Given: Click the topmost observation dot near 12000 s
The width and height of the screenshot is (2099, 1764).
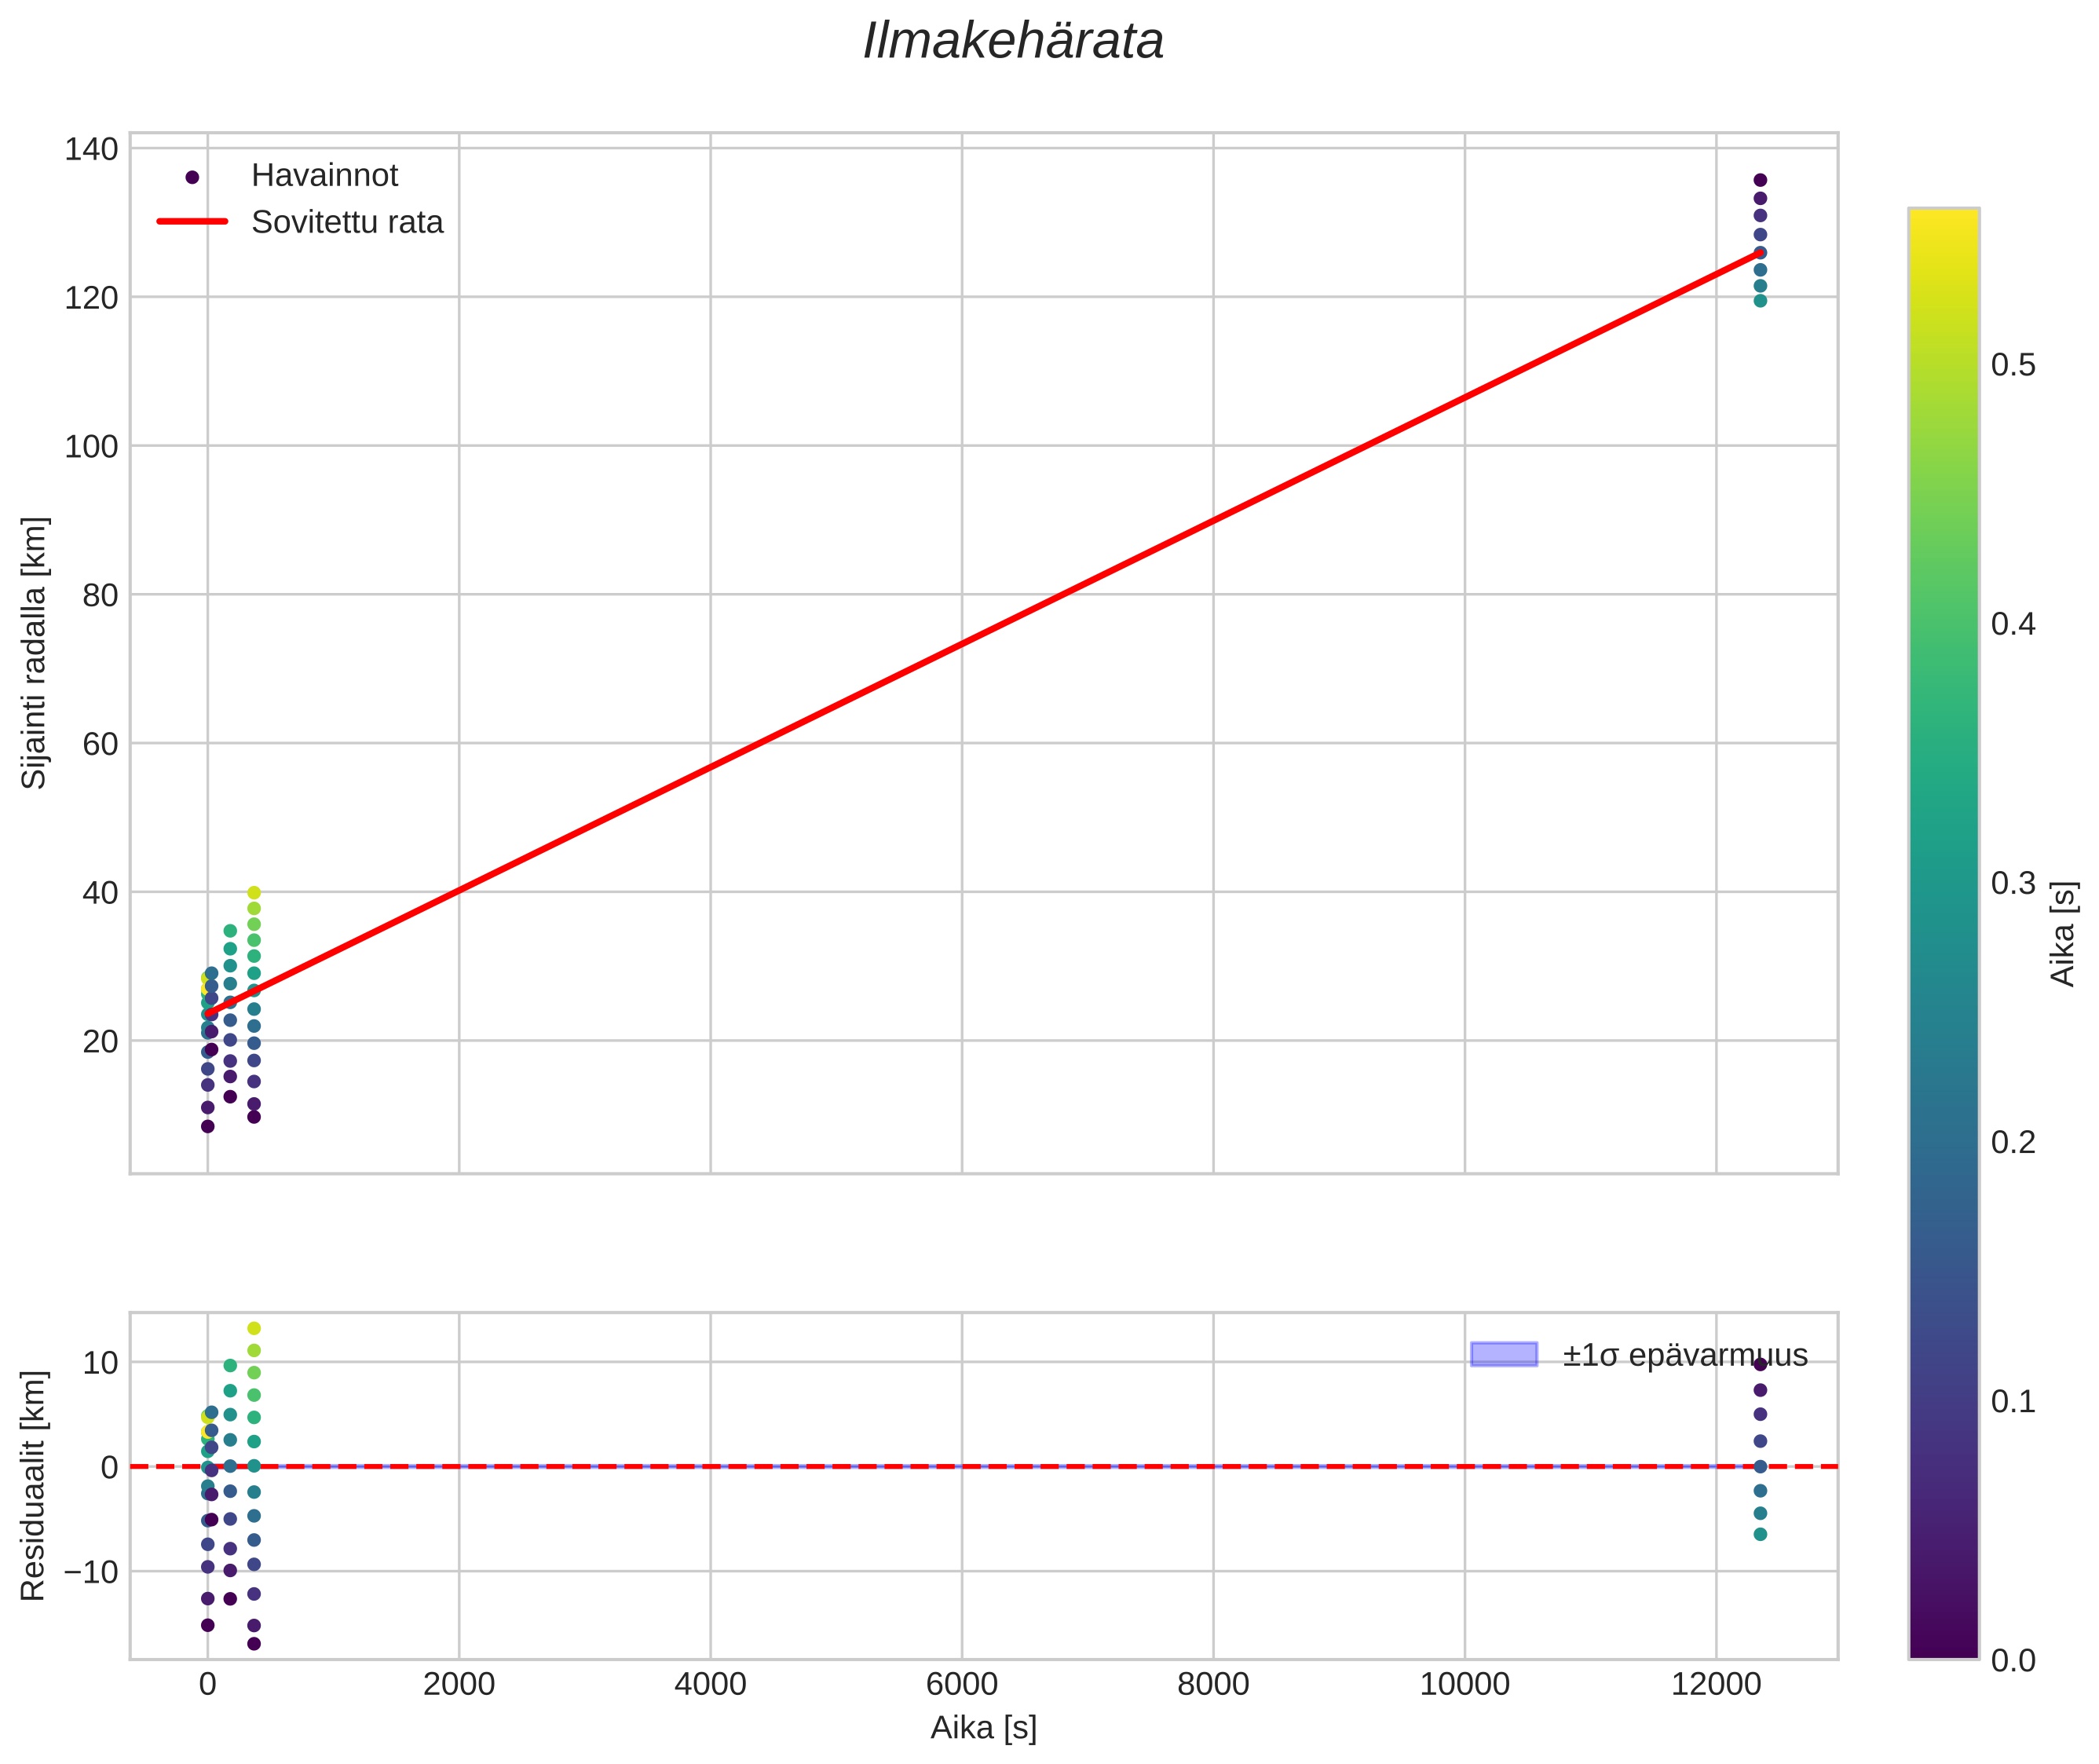Looking at the screenshot, I should (1760, 180).
